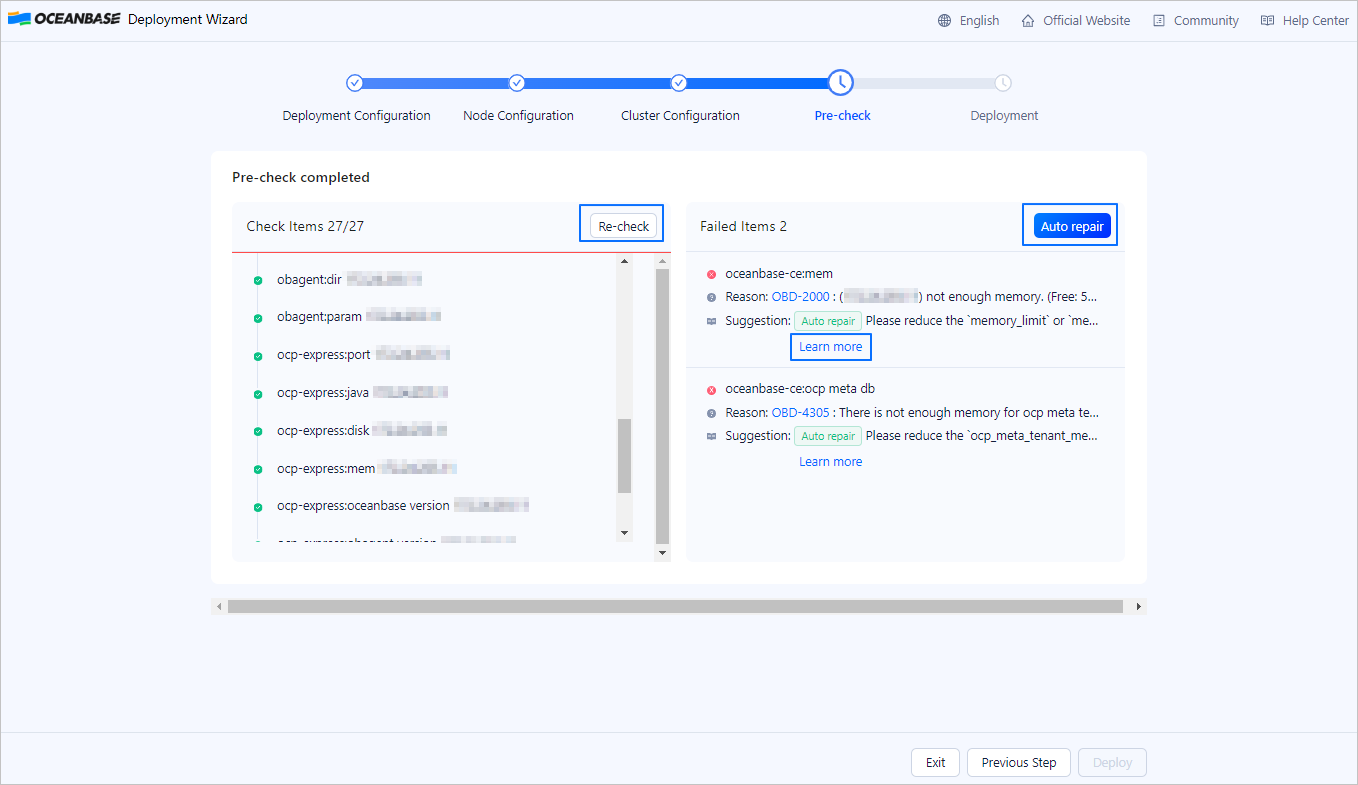Click the Re-check button
The image size is (1358, 785).
click(623, 226)
